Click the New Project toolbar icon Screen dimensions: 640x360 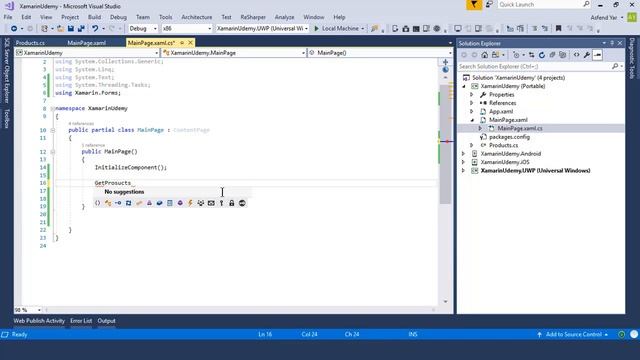(x=44, y=29)
